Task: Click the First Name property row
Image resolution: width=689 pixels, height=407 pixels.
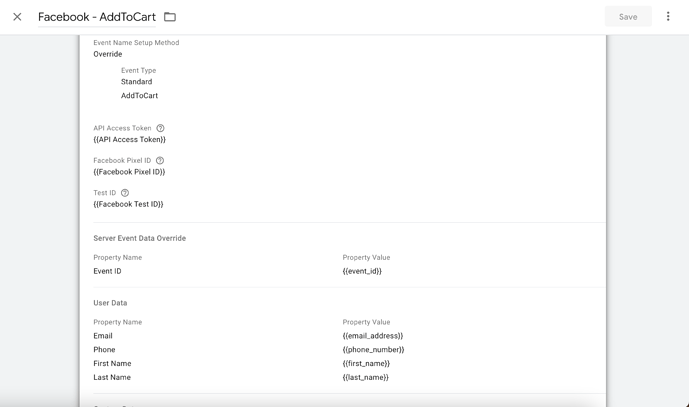Action: pos(112,363)
